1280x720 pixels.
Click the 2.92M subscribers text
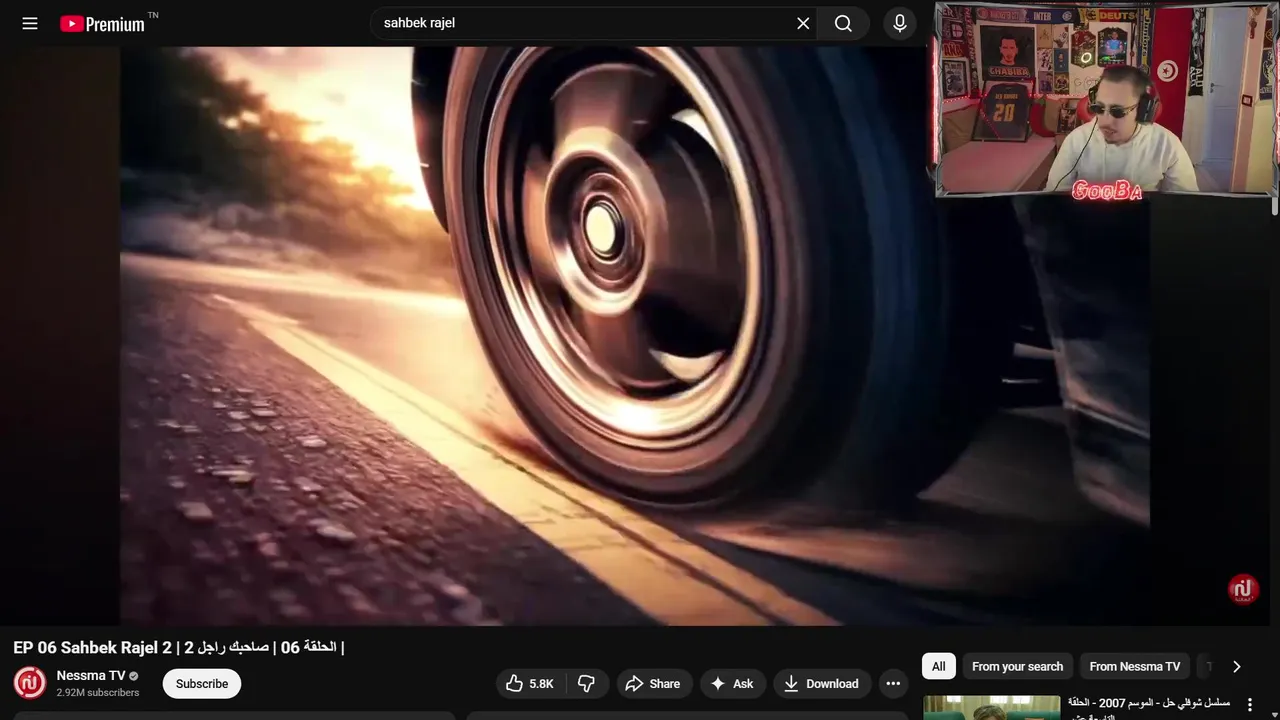pyautogui.click(x=98, y=693)
